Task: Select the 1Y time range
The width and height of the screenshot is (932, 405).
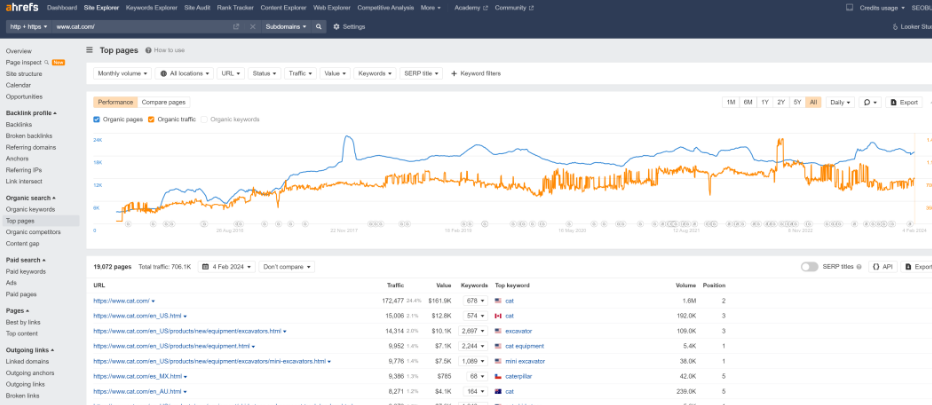Action: [764, 102]
